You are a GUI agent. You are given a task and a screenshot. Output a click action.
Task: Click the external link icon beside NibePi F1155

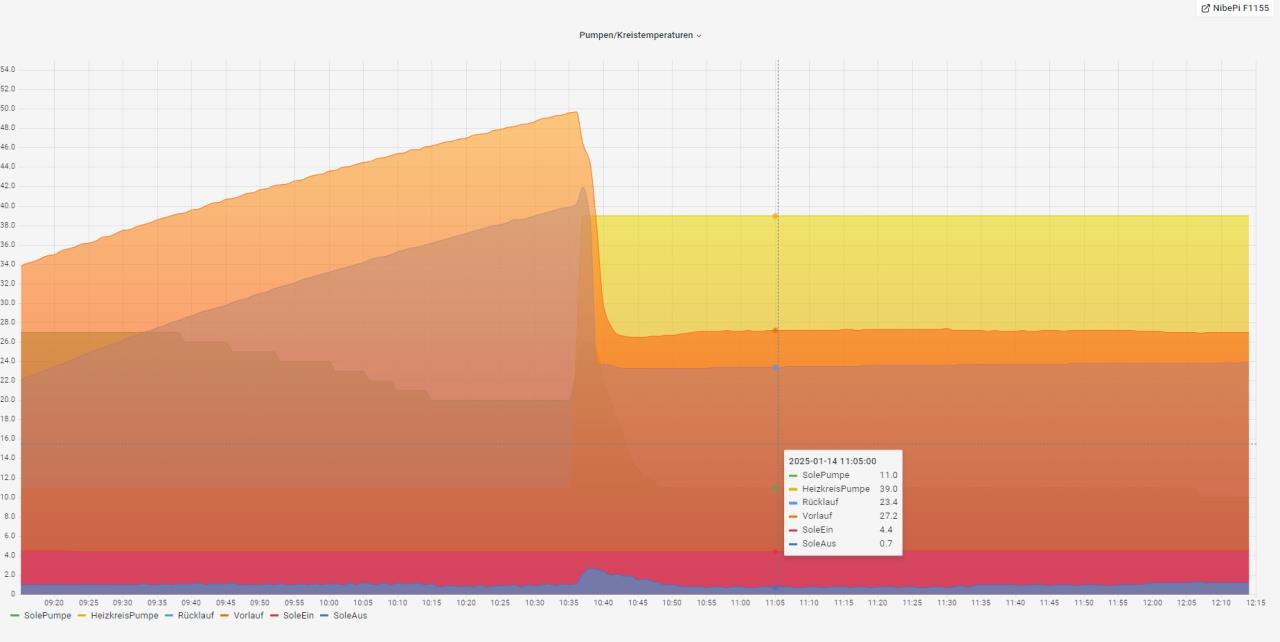(1205, 8)
